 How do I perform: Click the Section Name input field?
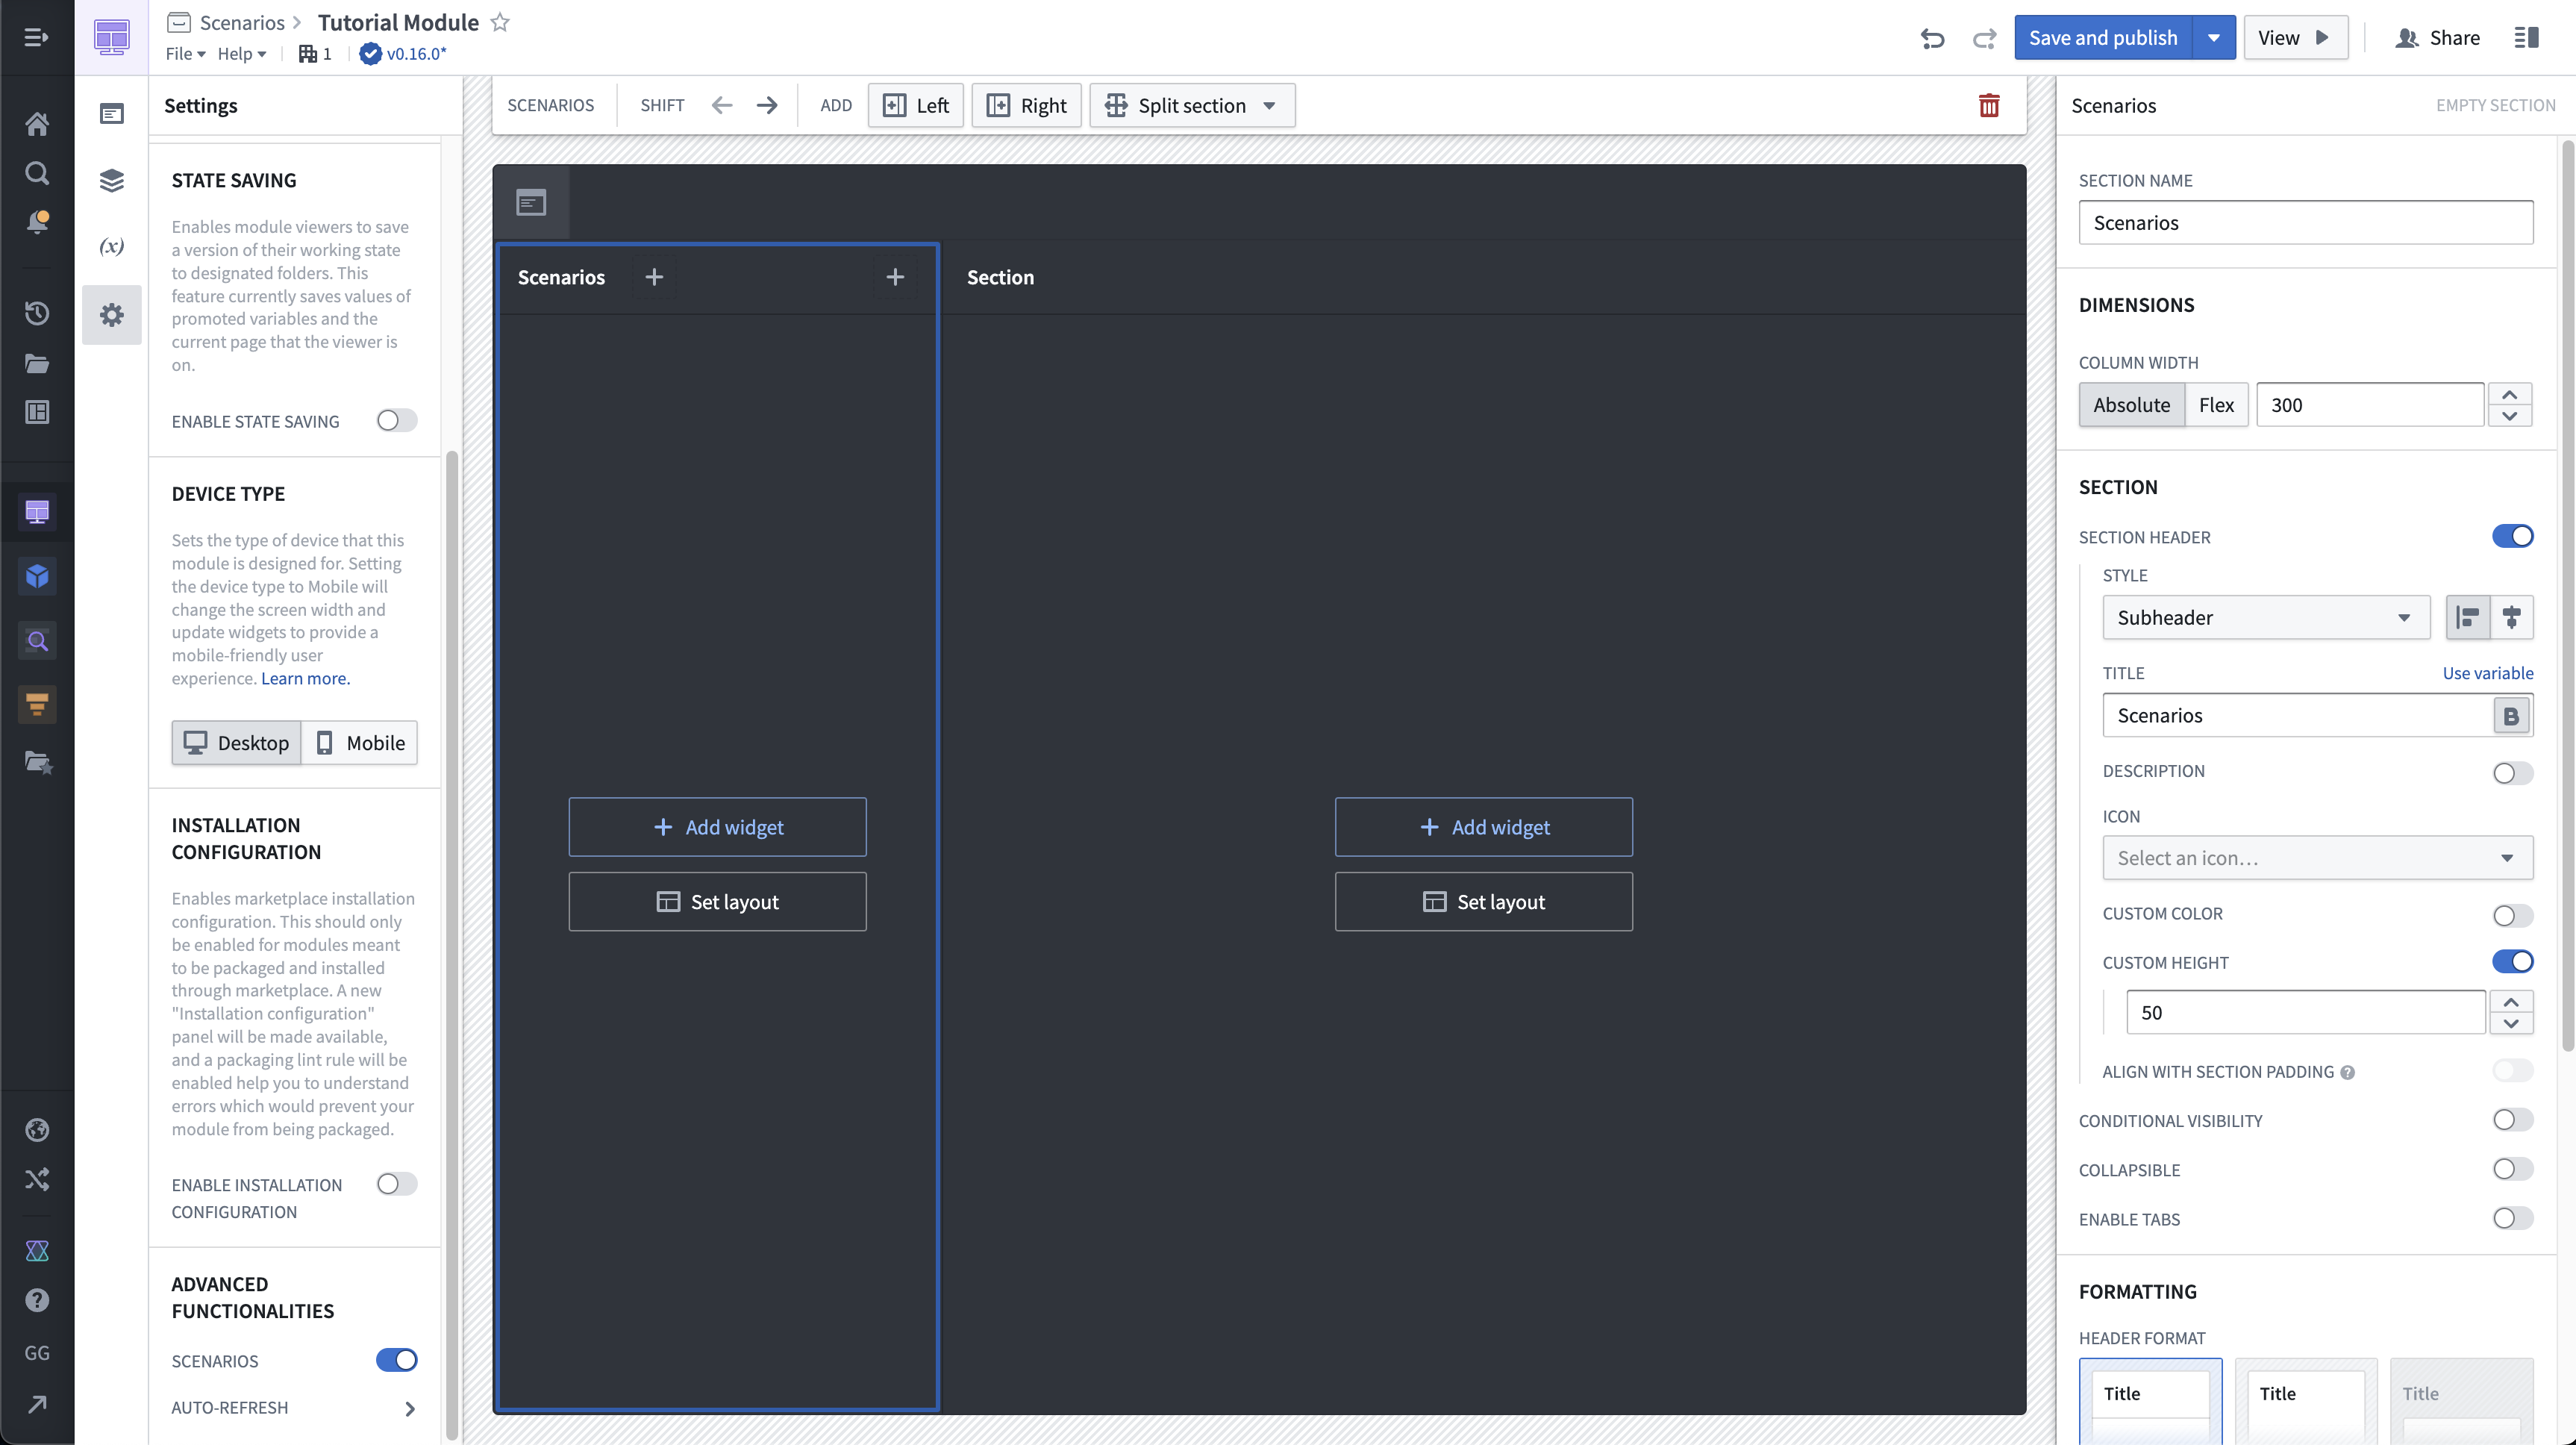(x=2306, y=222)
